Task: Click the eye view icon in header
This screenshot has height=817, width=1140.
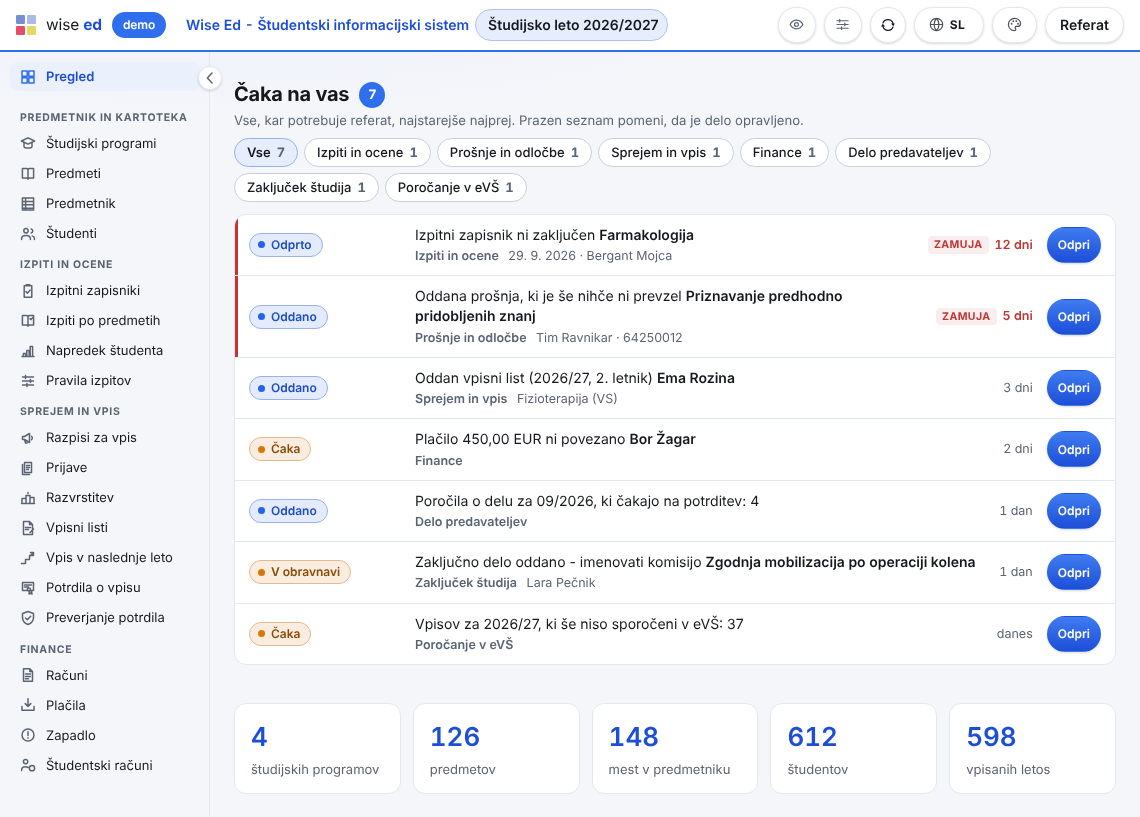Action: (x=797, y=25)
